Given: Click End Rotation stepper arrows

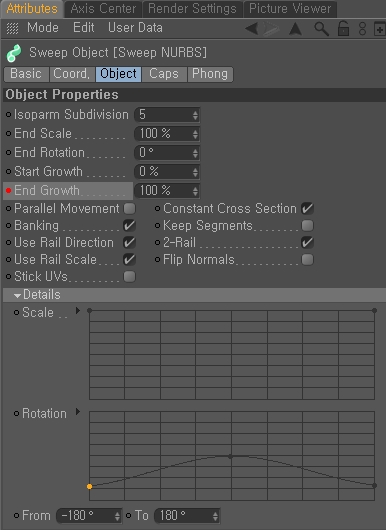Looking at the screenshot, I should tap(195, 153).
